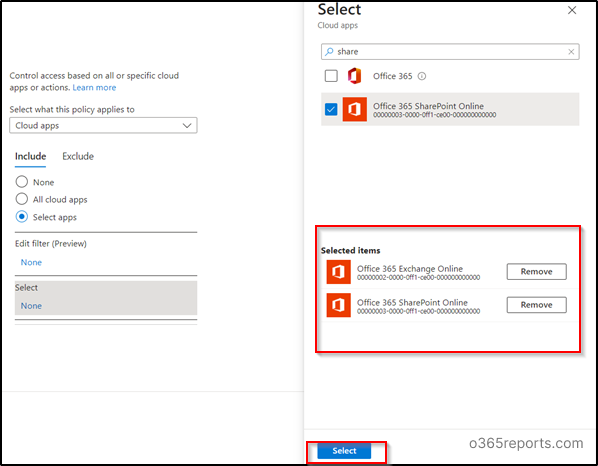Click the 'Selected items' heading
598x466 pixels.
tap(350, 251)
